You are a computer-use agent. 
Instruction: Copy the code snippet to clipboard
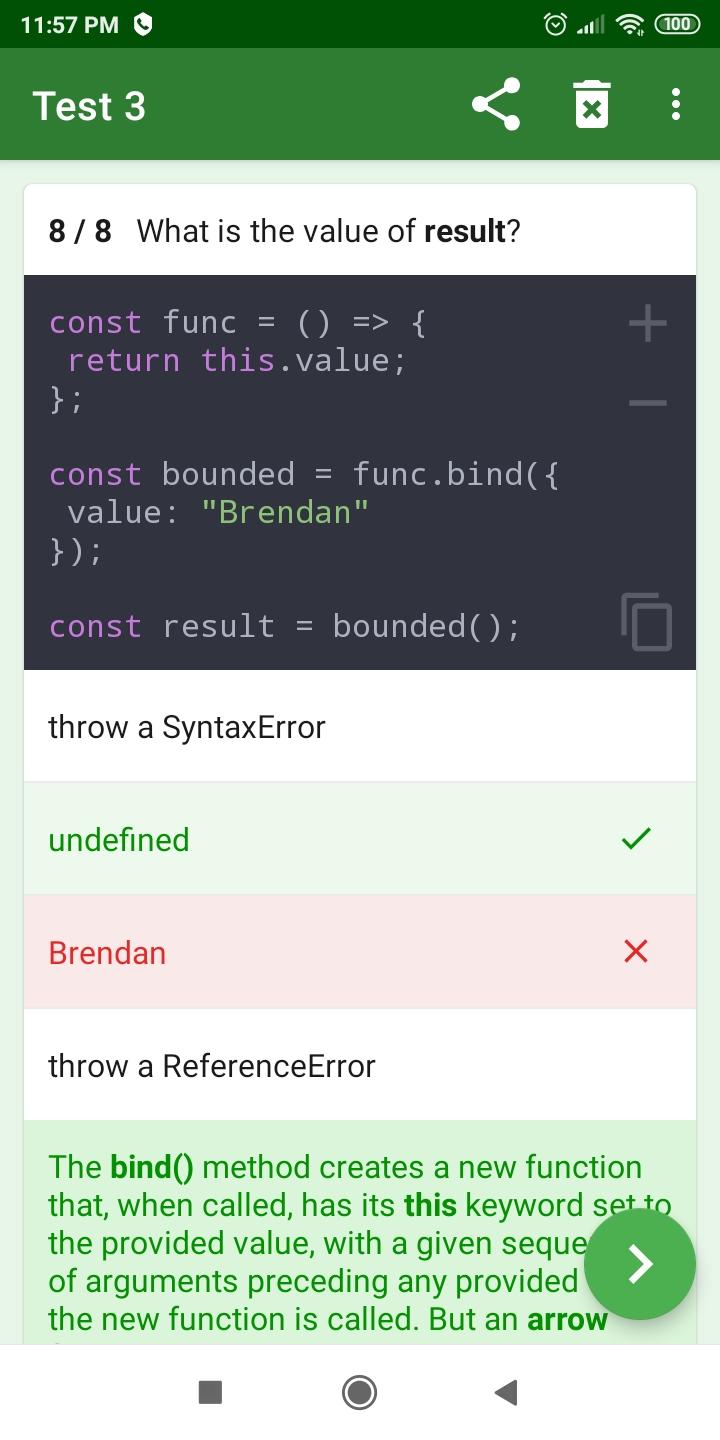(647, 621)
